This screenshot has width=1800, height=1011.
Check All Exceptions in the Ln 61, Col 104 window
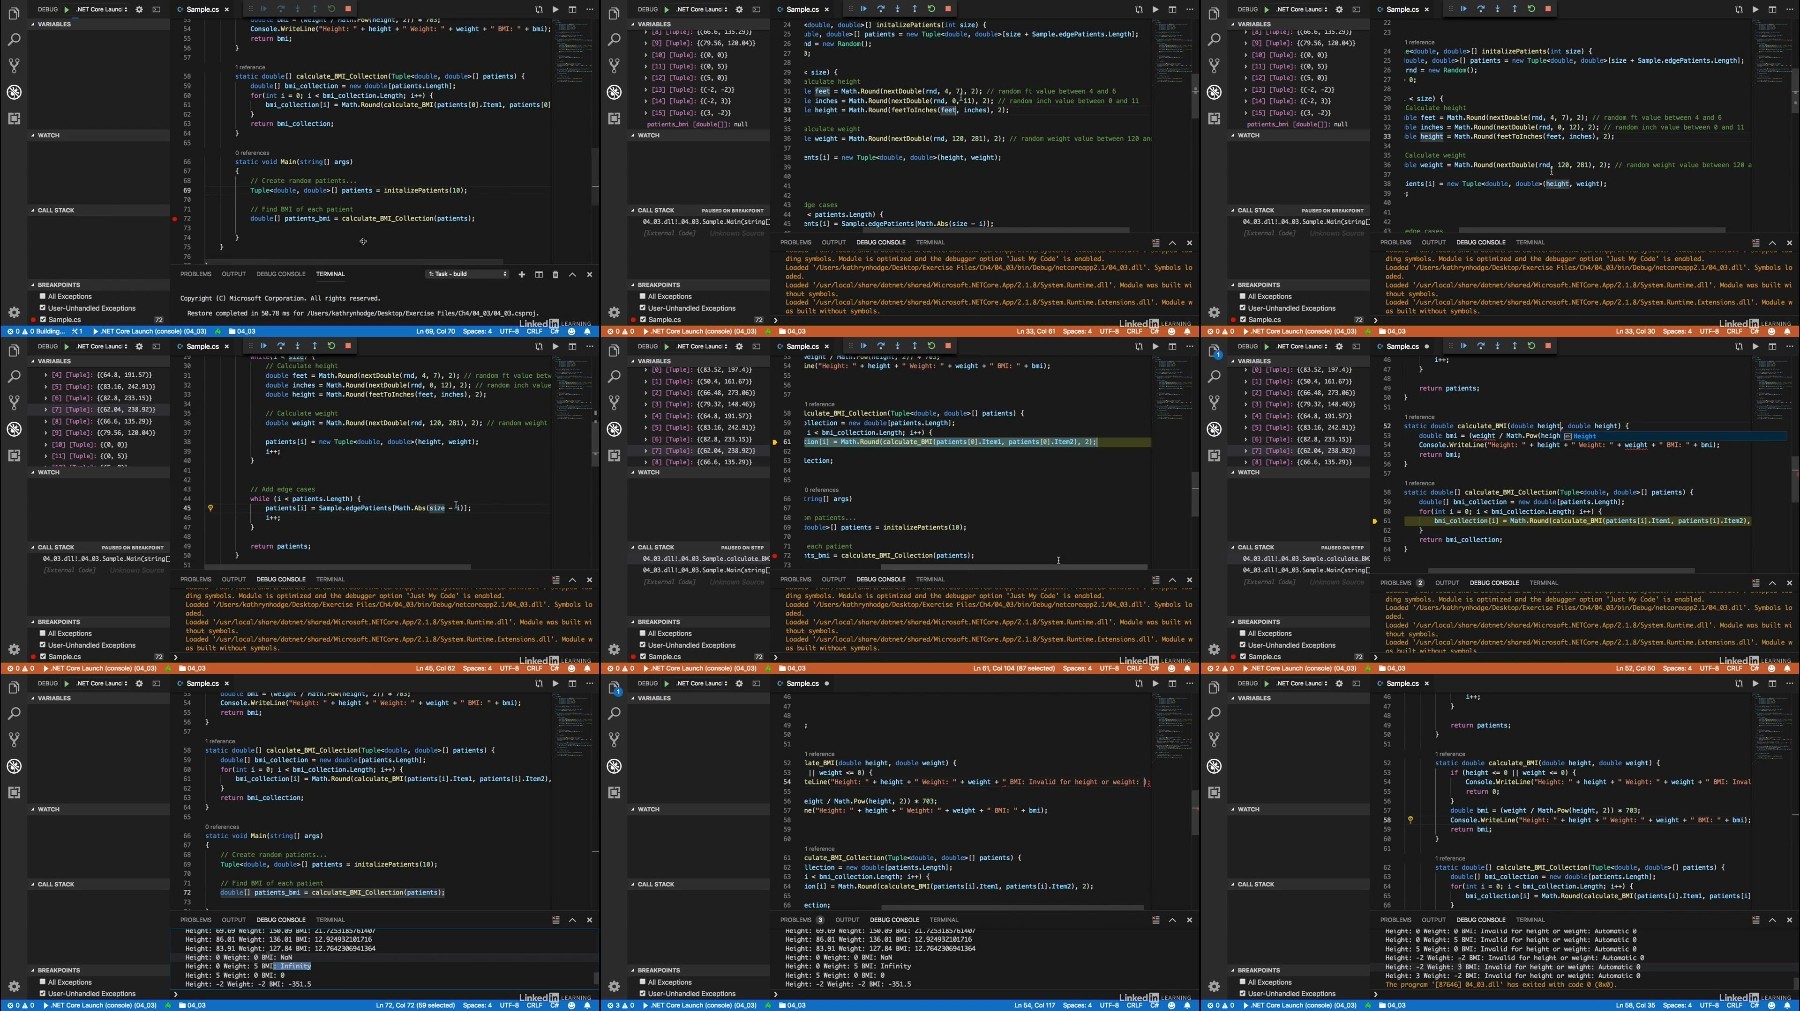[x=642, y=634]
